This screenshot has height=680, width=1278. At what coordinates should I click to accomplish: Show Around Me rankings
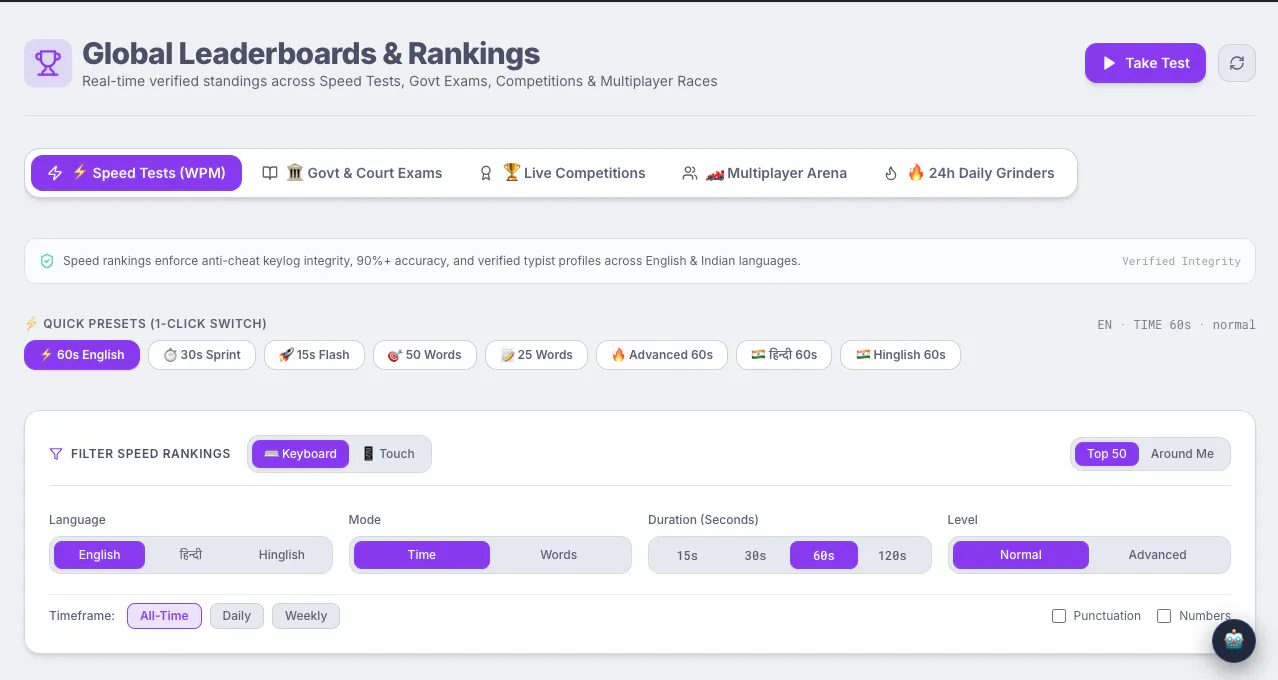(1182, 454)
